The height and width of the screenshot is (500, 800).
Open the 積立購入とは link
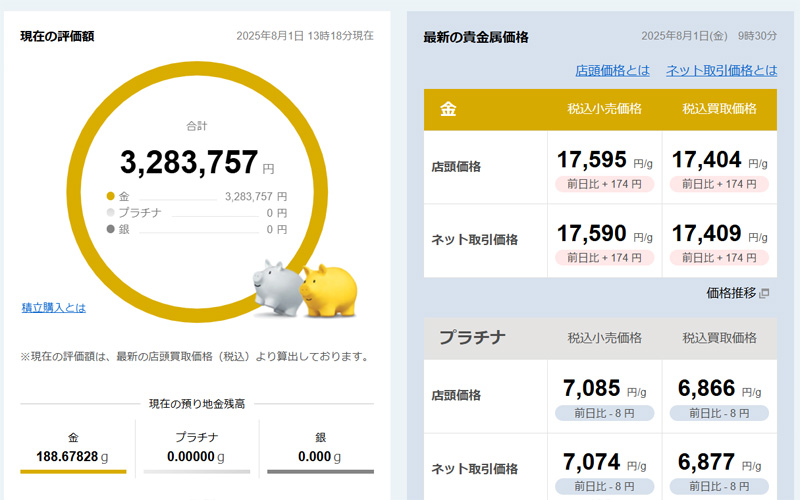point(54,308)
